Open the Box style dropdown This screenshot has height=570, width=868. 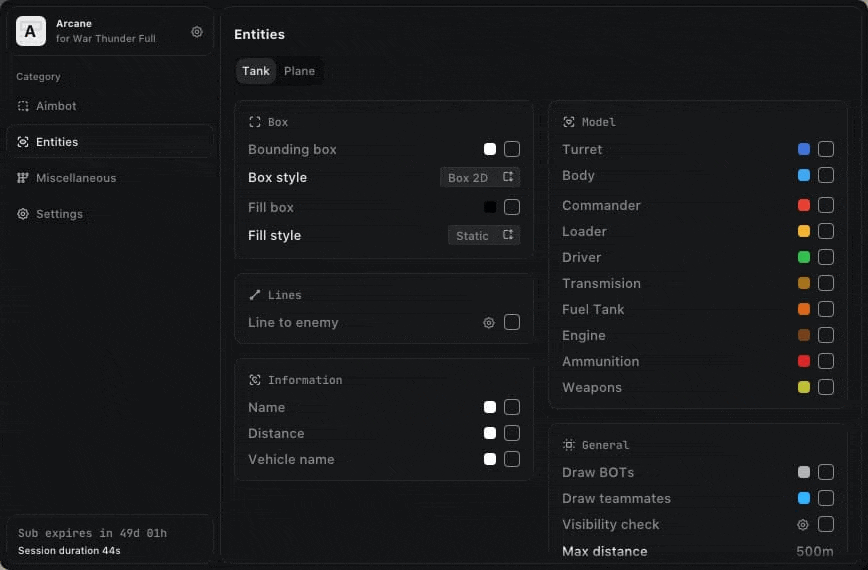[480, 177]
